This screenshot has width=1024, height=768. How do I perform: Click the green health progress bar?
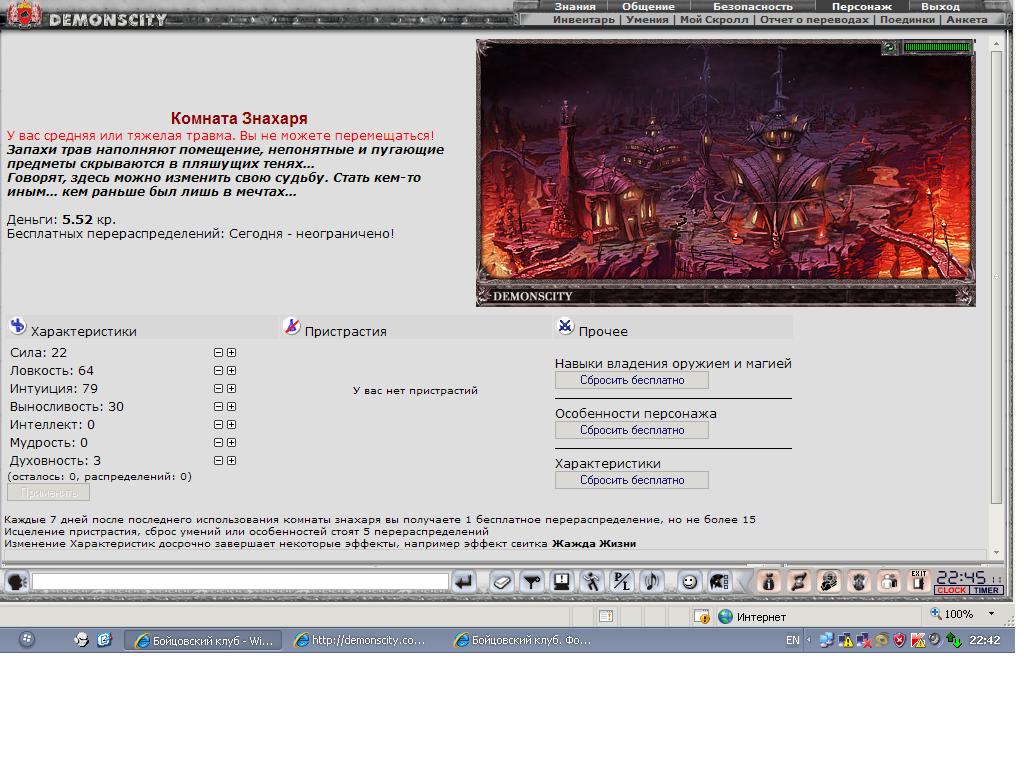point(938,47)
